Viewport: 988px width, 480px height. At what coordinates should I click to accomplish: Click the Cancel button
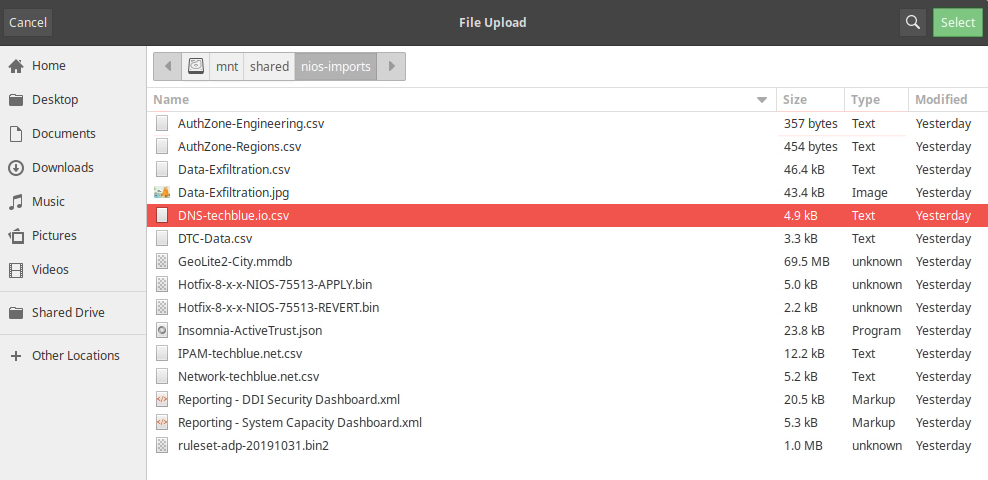pyautogui.click(x=28, y=22)
